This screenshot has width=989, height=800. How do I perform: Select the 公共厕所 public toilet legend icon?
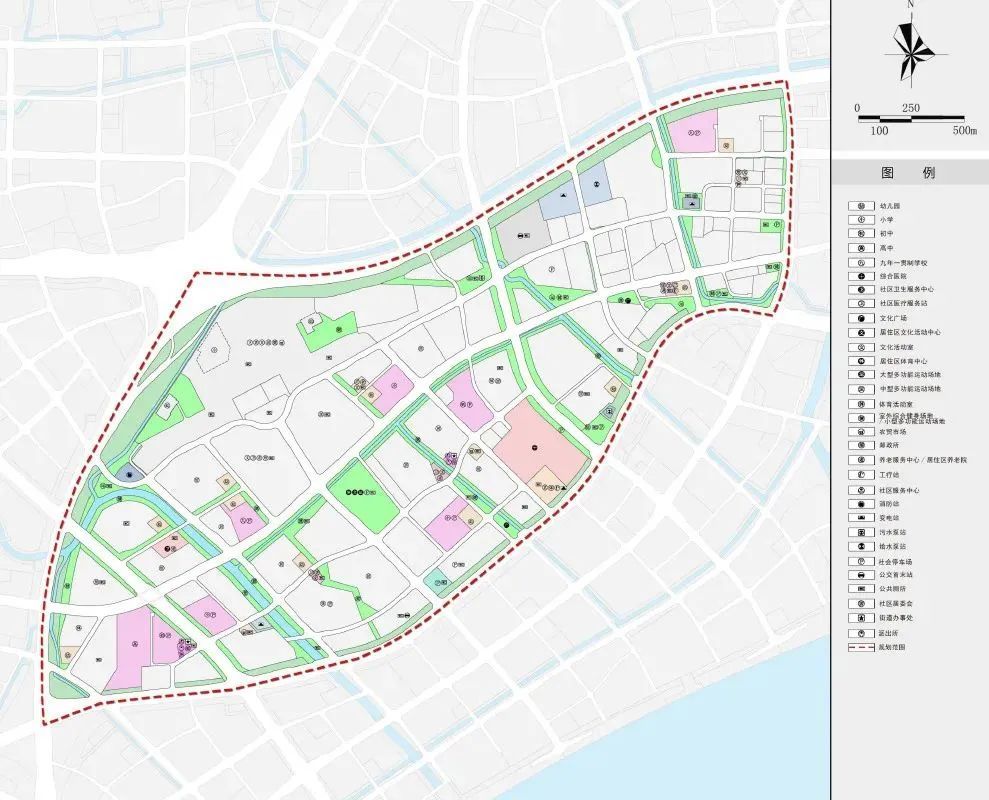(x=861, y=589)
